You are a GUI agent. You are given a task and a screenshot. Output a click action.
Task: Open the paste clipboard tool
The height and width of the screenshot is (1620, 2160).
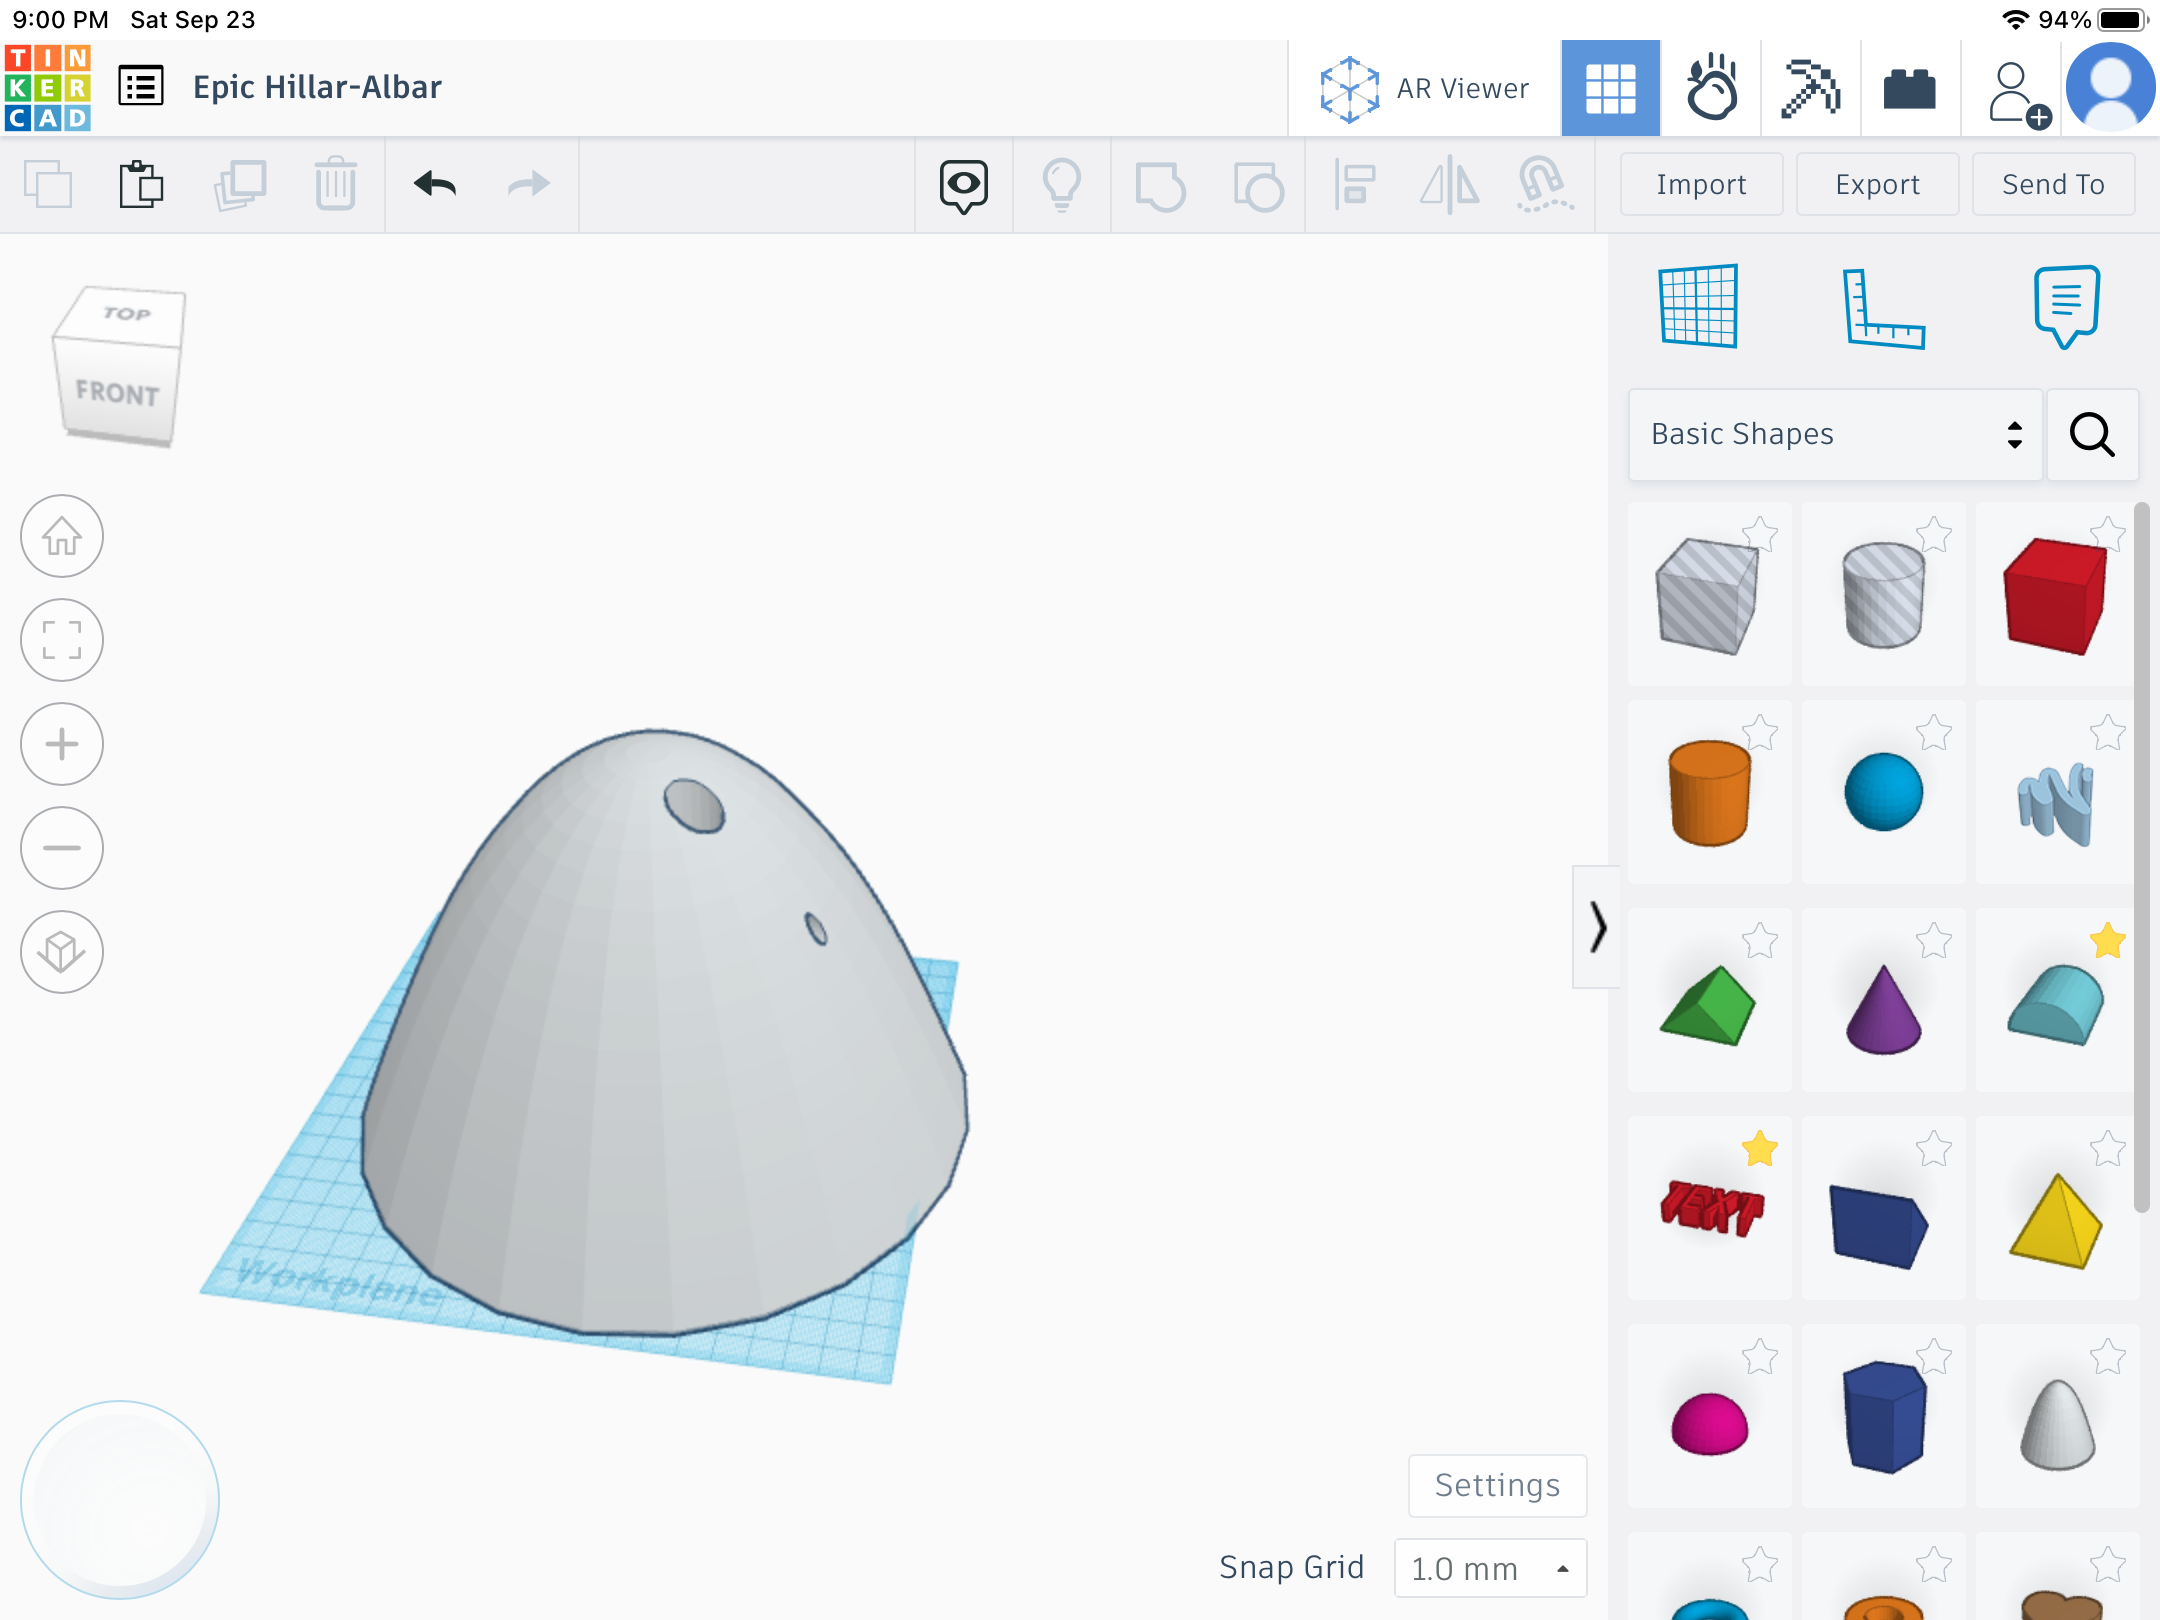141,184
